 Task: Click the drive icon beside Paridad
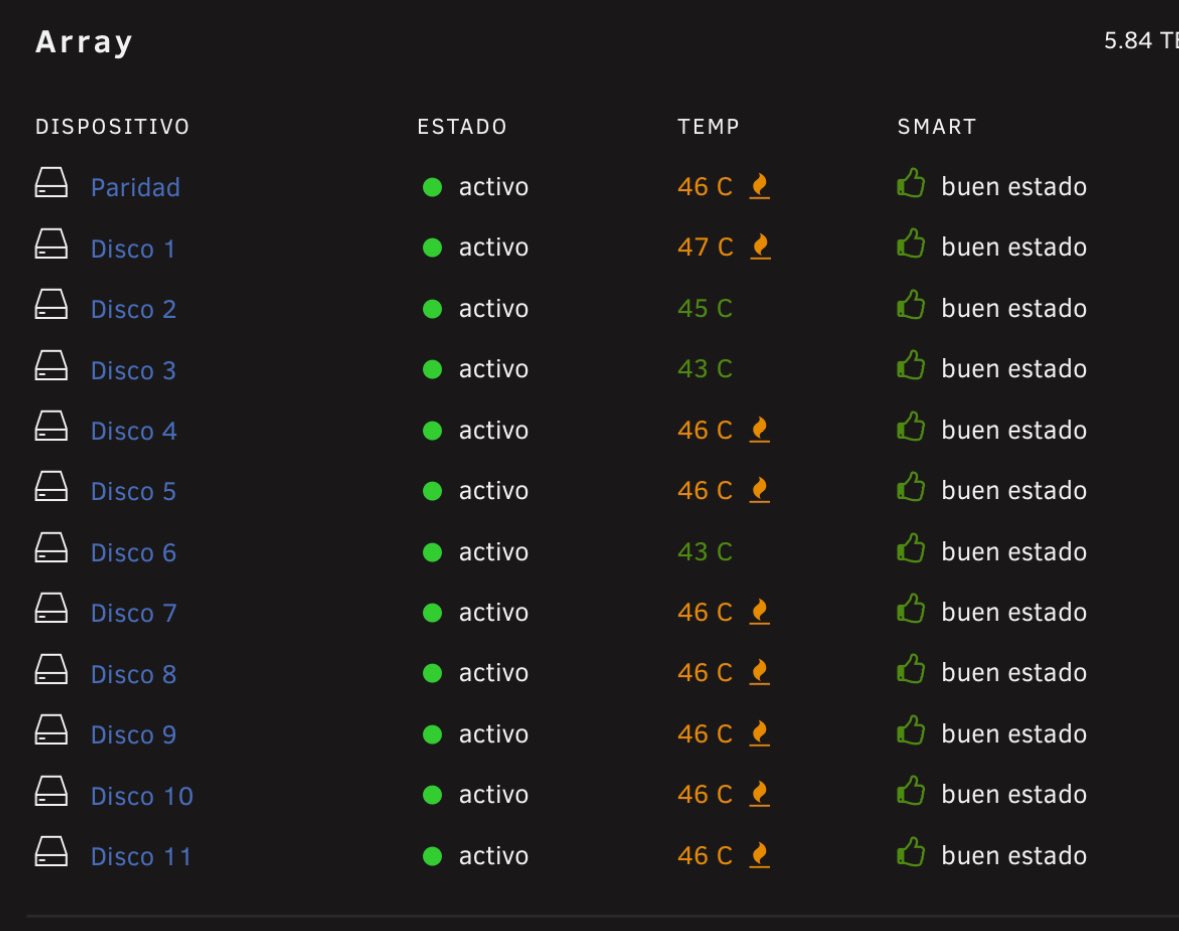(51, 183)
